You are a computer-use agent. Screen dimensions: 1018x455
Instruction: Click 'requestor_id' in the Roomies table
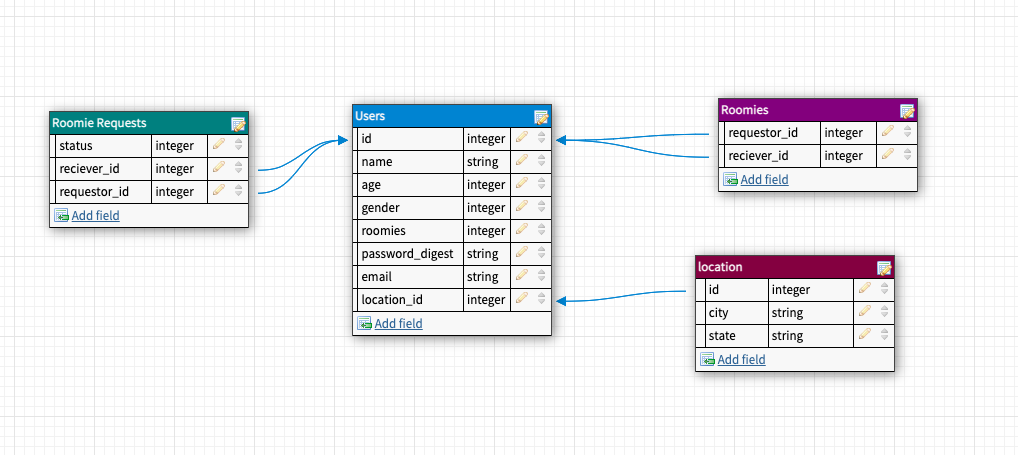pos(764,133)
